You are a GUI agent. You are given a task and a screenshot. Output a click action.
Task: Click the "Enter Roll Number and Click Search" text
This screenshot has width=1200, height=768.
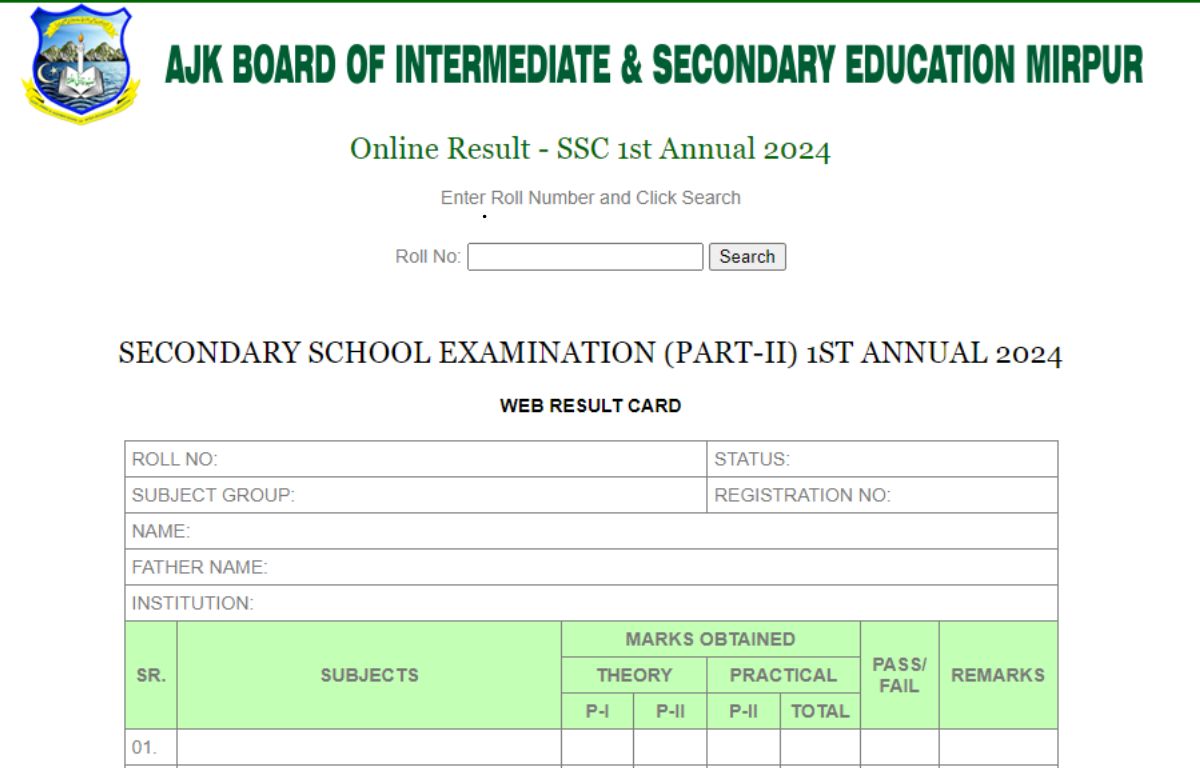pyautogui.click(x=590, y=198)
